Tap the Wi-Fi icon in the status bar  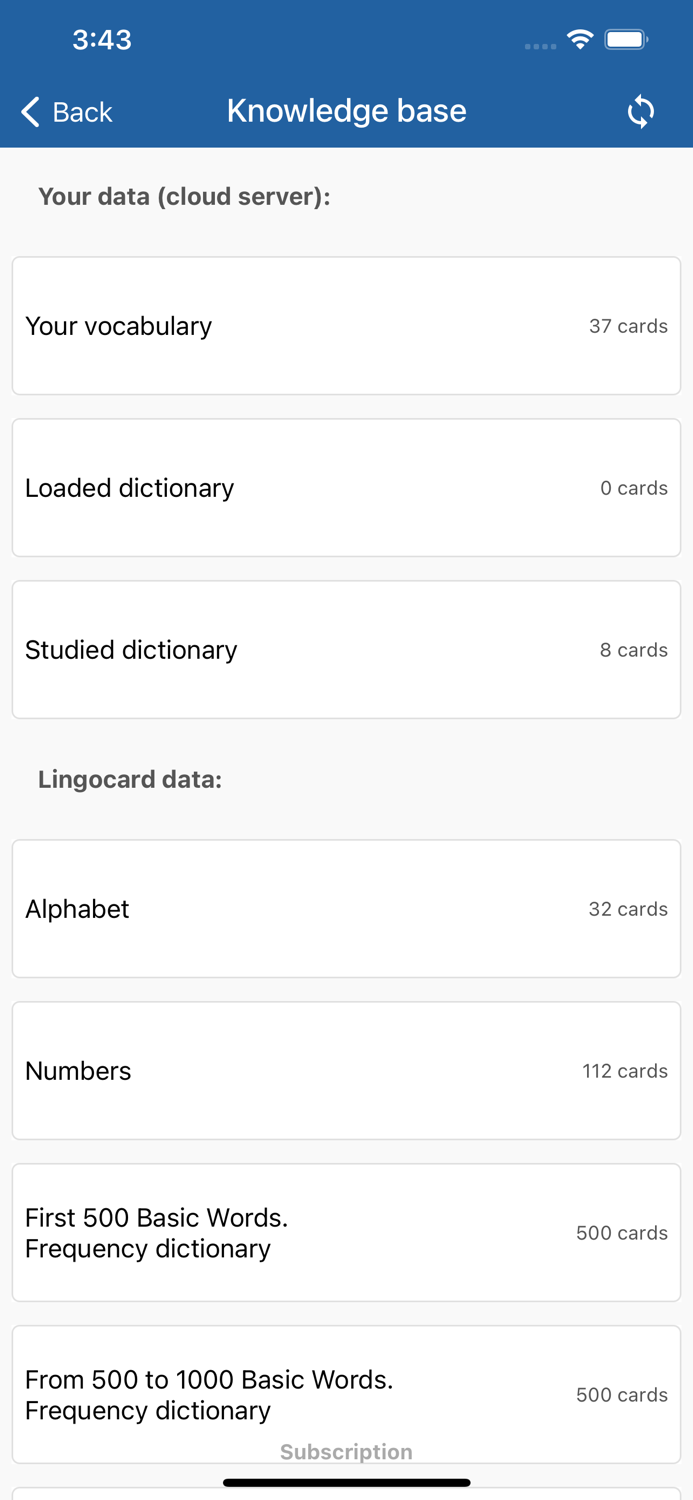tap(582, 40)
